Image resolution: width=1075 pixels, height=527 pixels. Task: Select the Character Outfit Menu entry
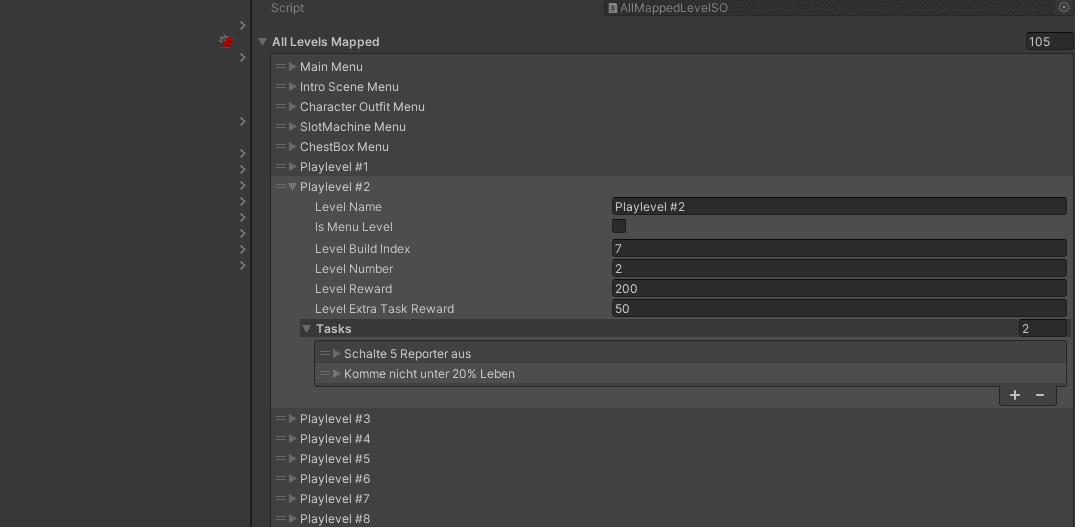[362, 107]
